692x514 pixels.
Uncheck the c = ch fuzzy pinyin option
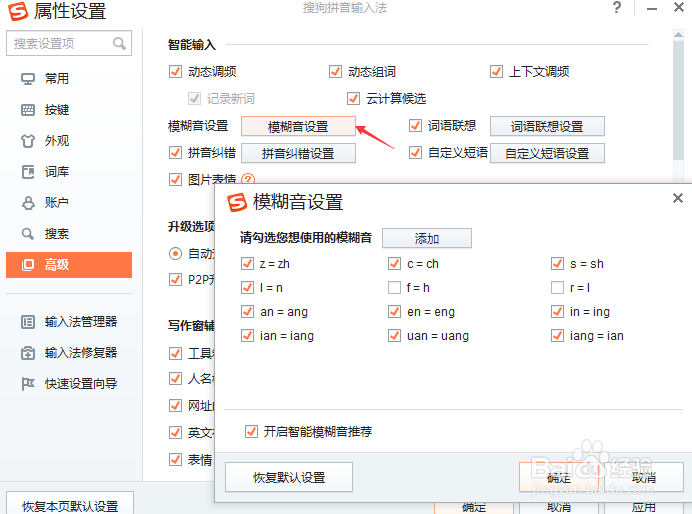394,264
